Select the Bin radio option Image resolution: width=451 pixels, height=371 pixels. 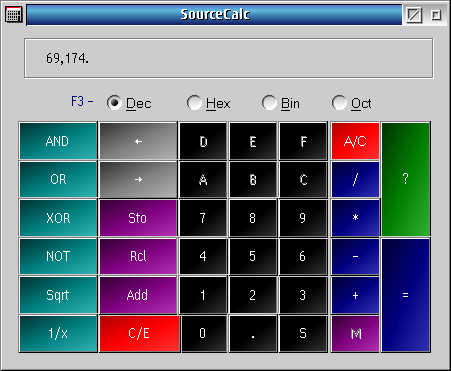[x=281, y=103]
